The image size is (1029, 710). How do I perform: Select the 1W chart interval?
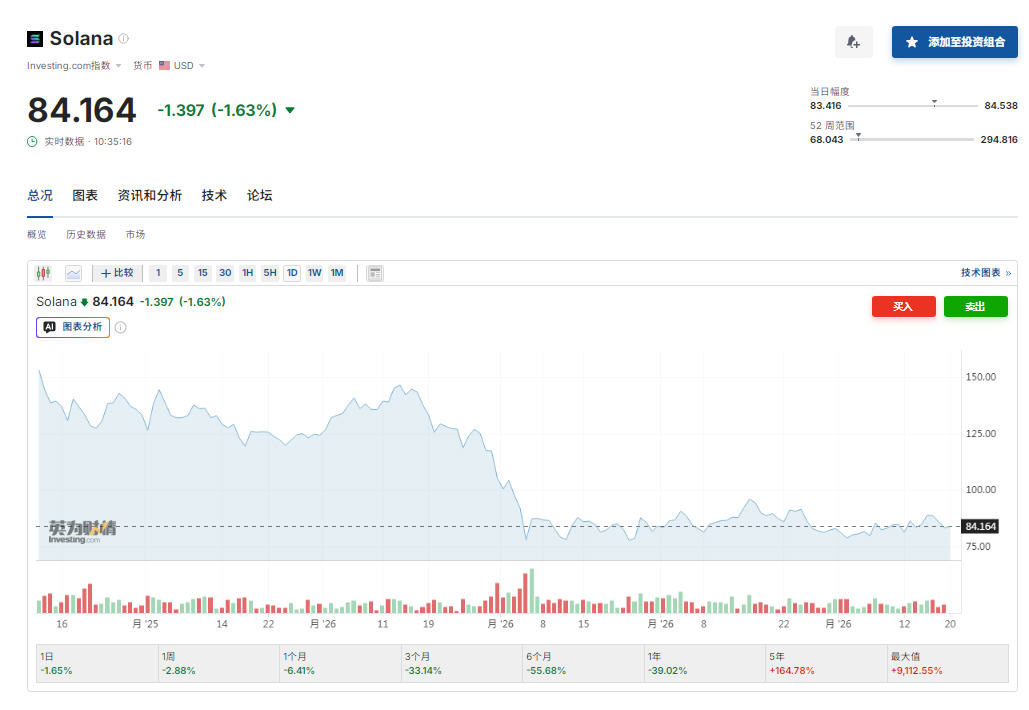click(314, 273)
